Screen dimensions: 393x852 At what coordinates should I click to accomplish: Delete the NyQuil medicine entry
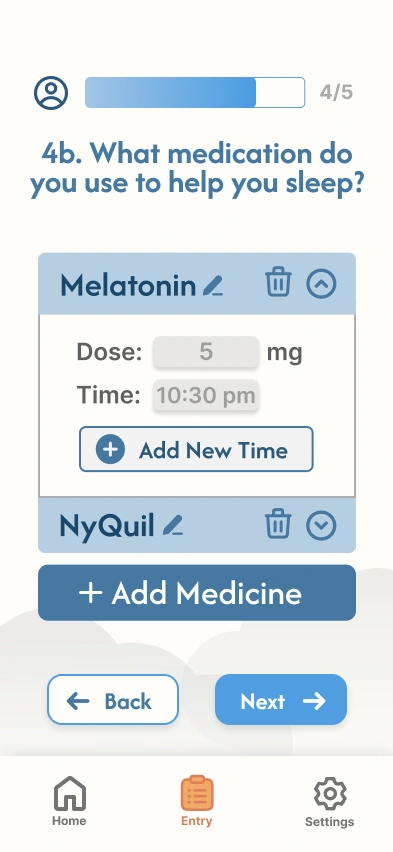point(278,524)
